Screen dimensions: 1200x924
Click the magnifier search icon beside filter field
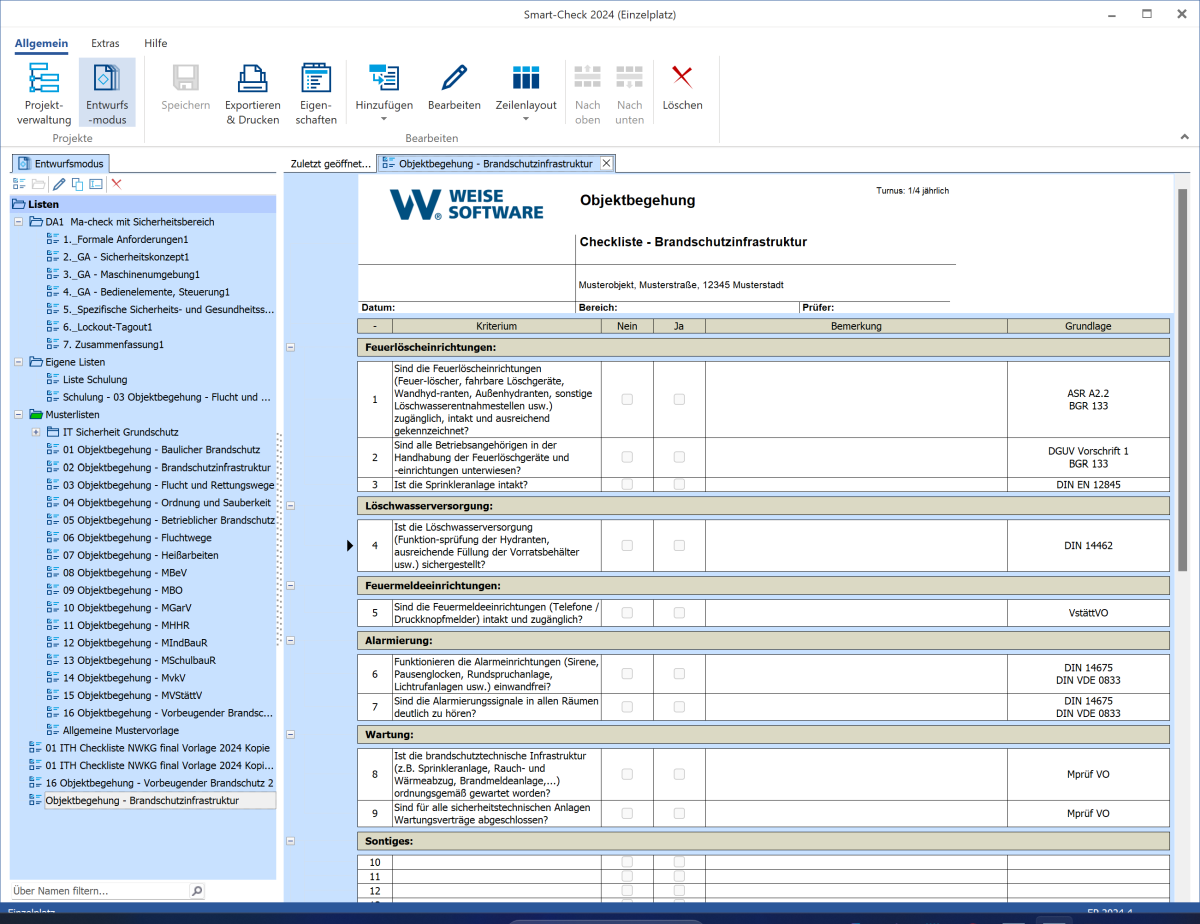[197, 890]
